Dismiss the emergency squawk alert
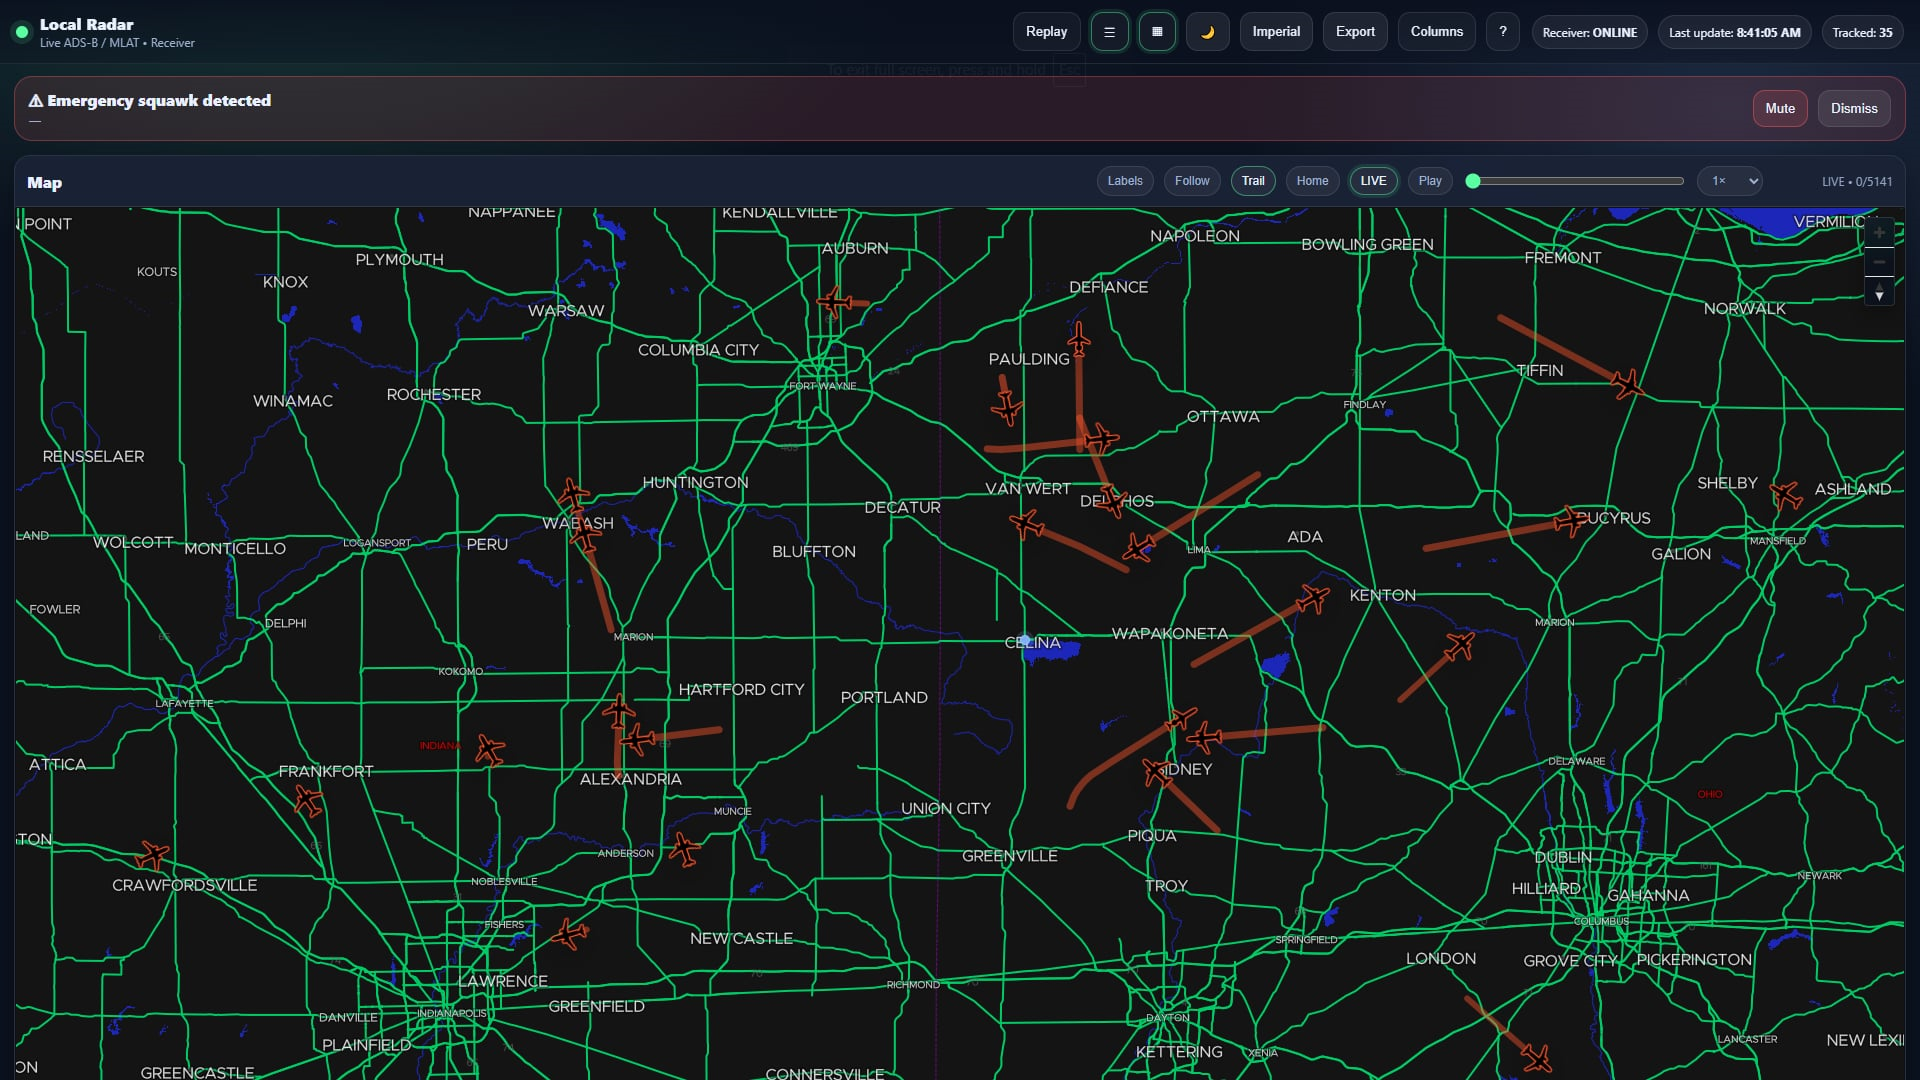Viewport: 1920px width, 1080px height. (1853, 108)
